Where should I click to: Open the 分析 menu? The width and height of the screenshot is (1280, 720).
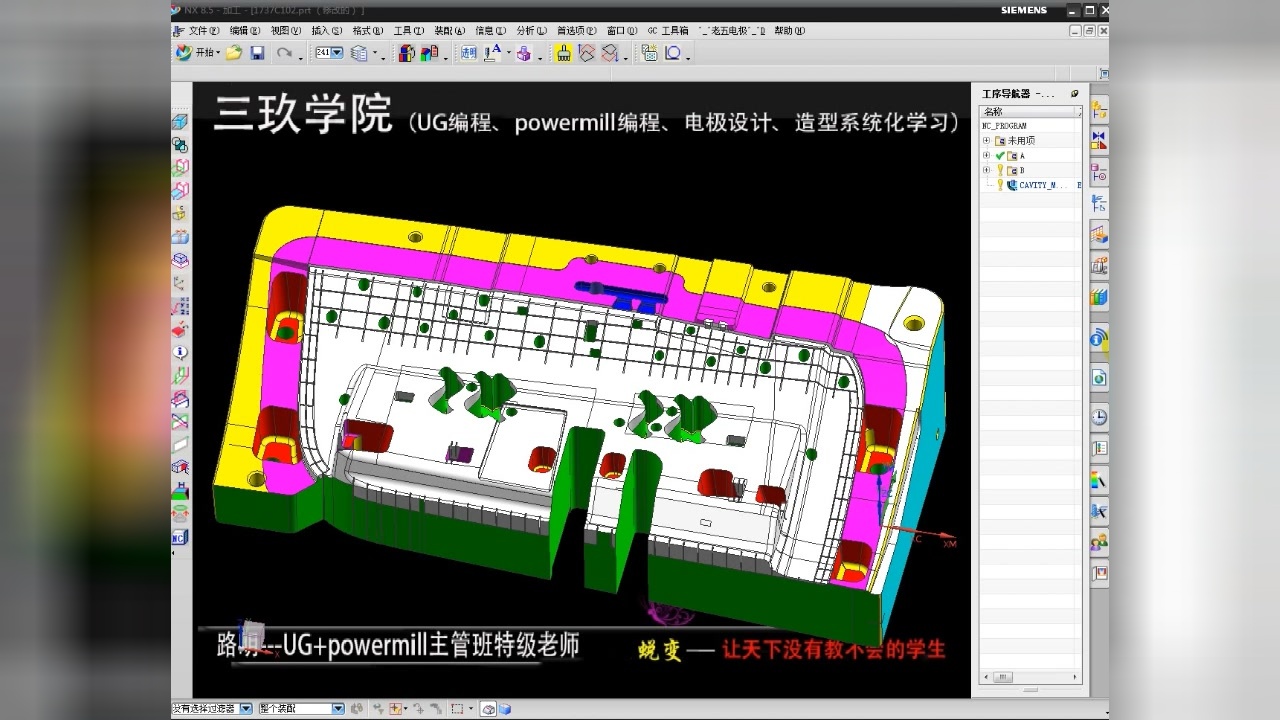pos(532,31)
